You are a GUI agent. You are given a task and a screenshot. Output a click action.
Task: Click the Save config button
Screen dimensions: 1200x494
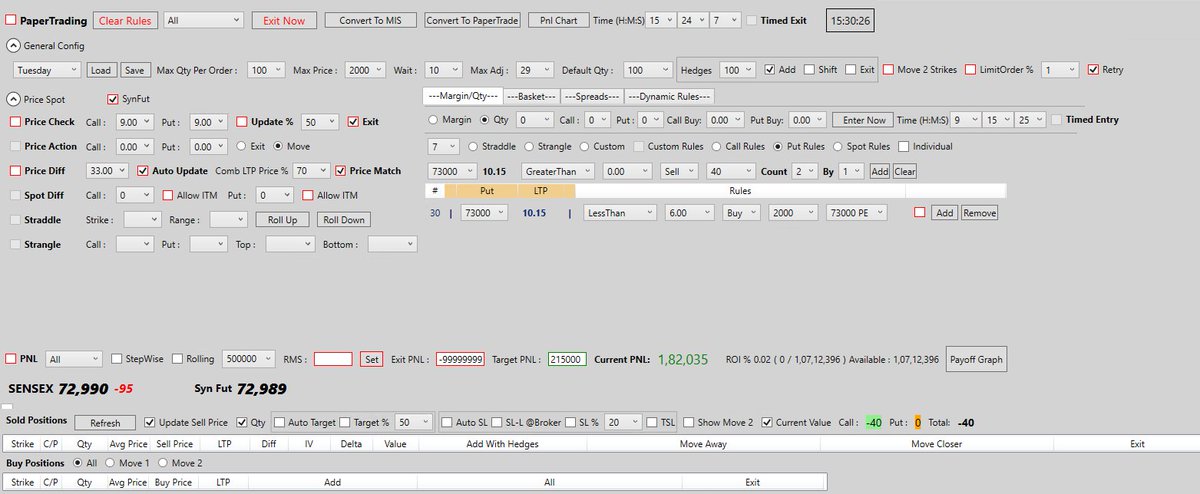pos(135,70)
